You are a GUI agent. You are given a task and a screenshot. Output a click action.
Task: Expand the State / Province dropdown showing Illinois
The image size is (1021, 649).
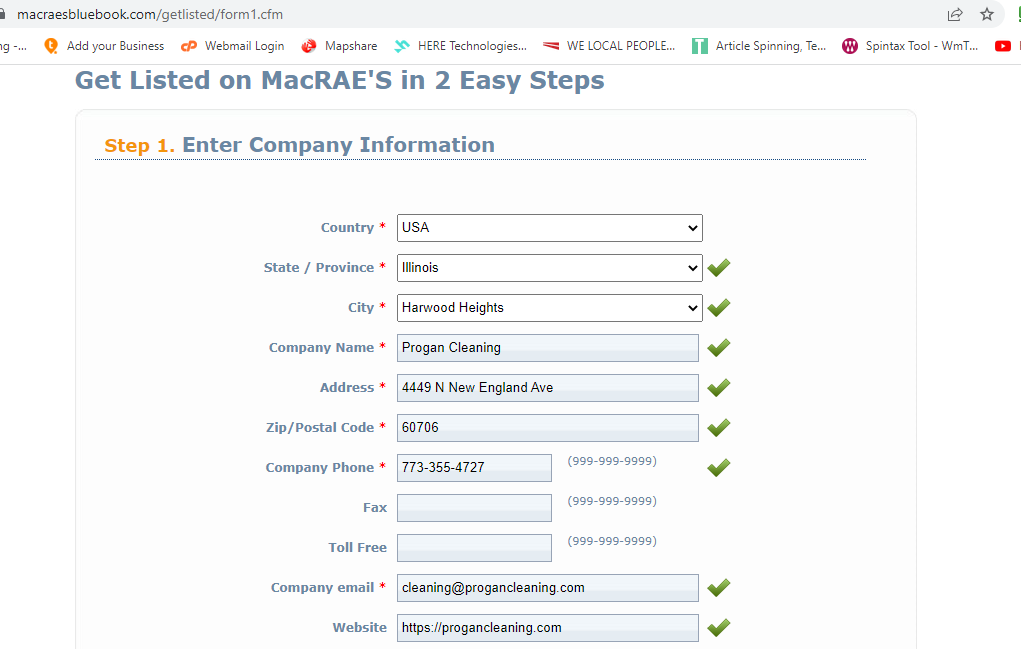coord(550,268)
